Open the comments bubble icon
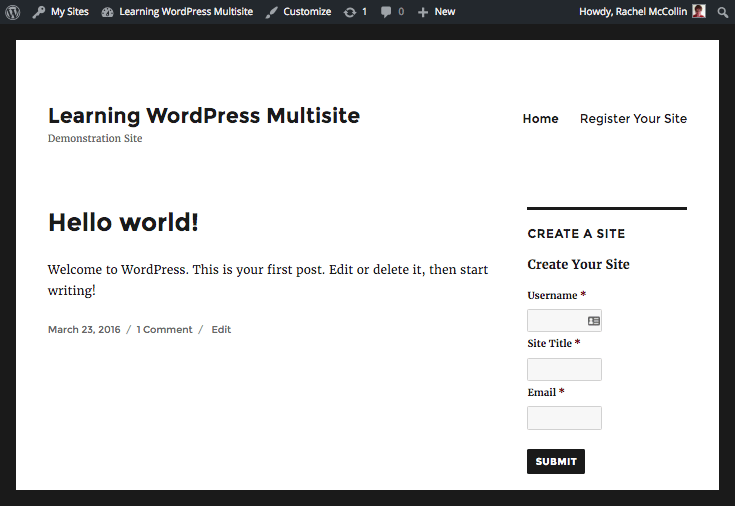Viewport: 735px width, 506px height. tap(386, 12)
